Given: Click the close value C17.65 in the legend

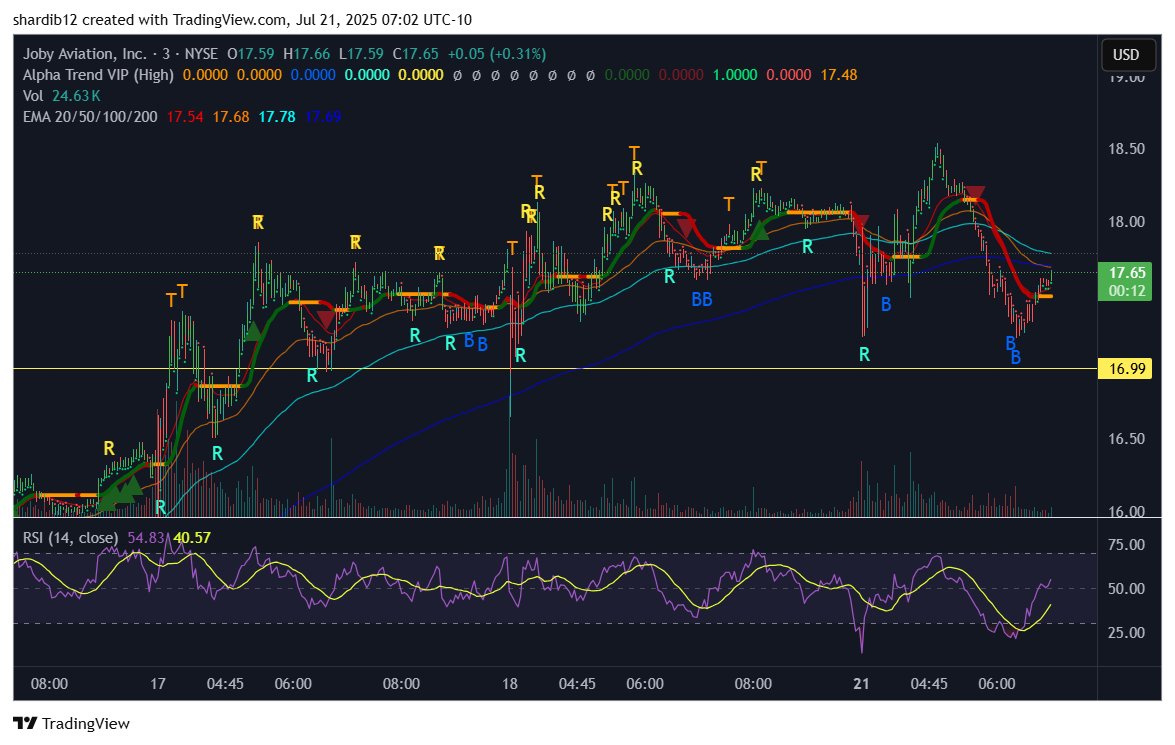Looking at the screenshot, I should pos(416,54).
